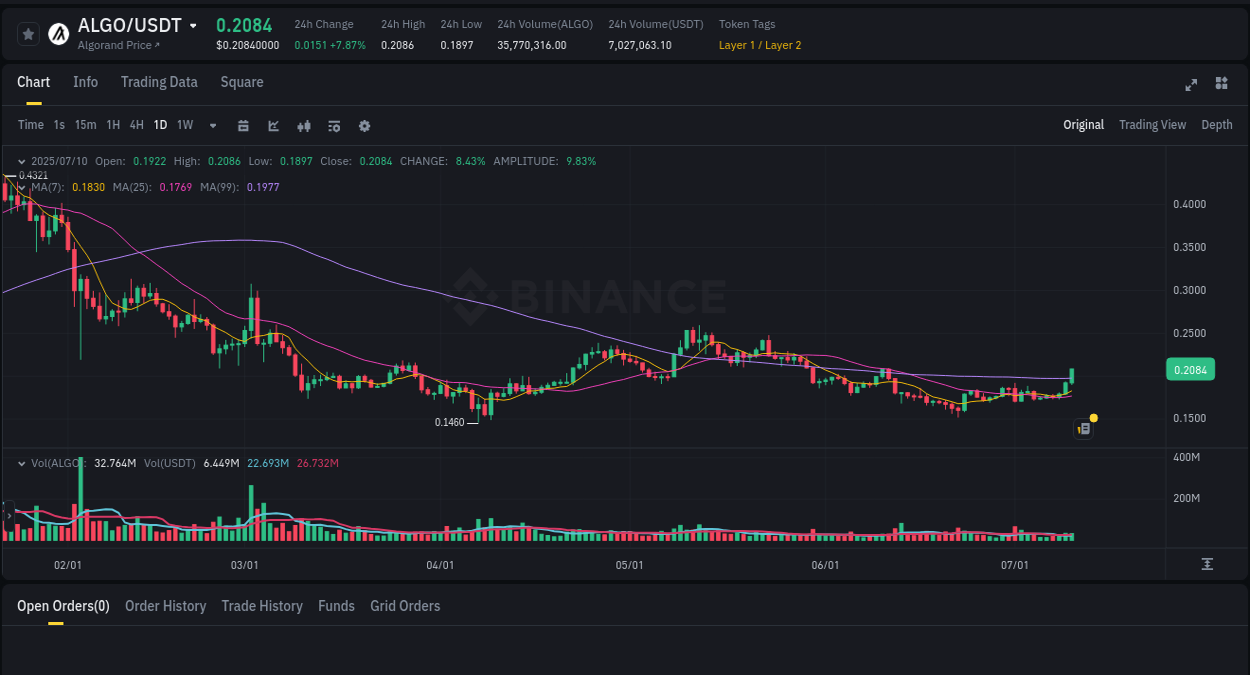Viewport: 1250px width, 675px height.
Task: Open the candlestick chart style icon
Action: [304, 125]
